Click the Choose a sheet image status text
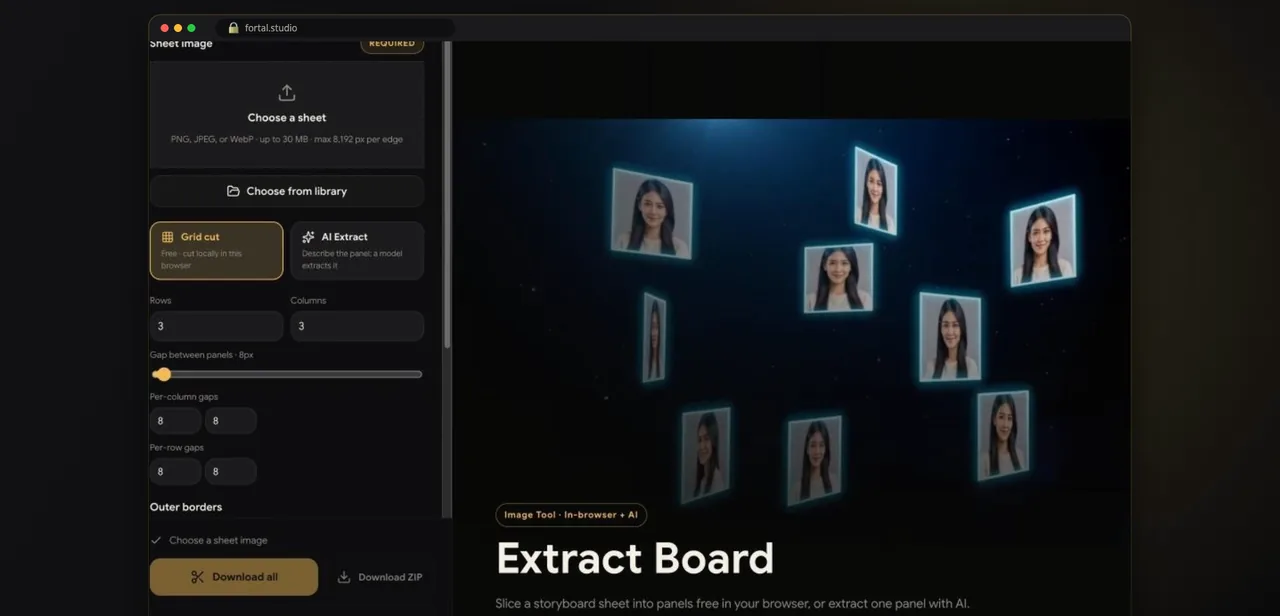Screen dimensions: 1280x616 (x=218, y=540)
